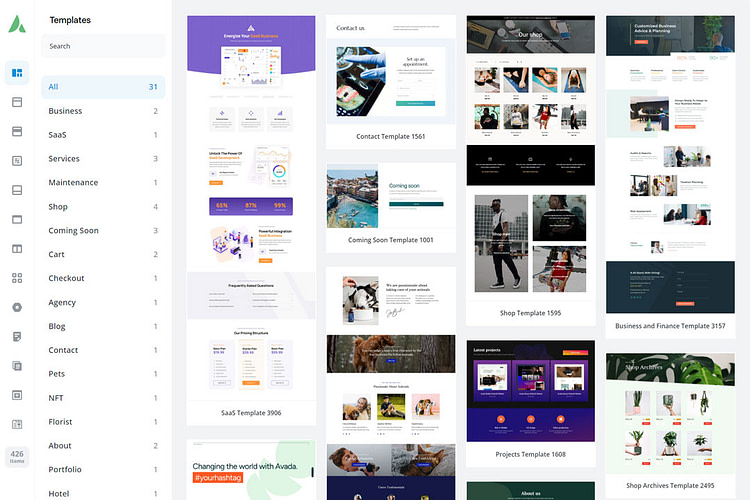Open the Containers single-window icon
750x500 pixels.
coord(17,219)
